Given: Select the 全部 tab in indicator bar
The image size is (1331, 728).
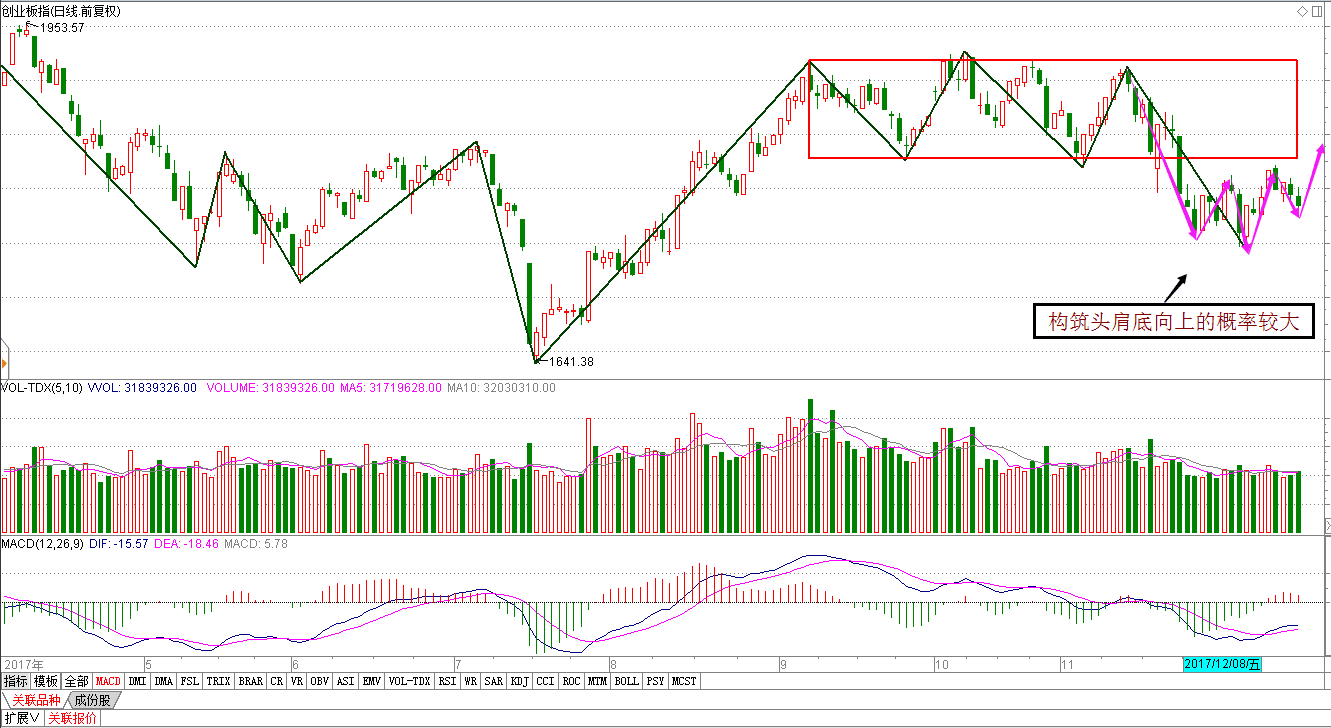Looking at the screenshot, I should [76, 681].
